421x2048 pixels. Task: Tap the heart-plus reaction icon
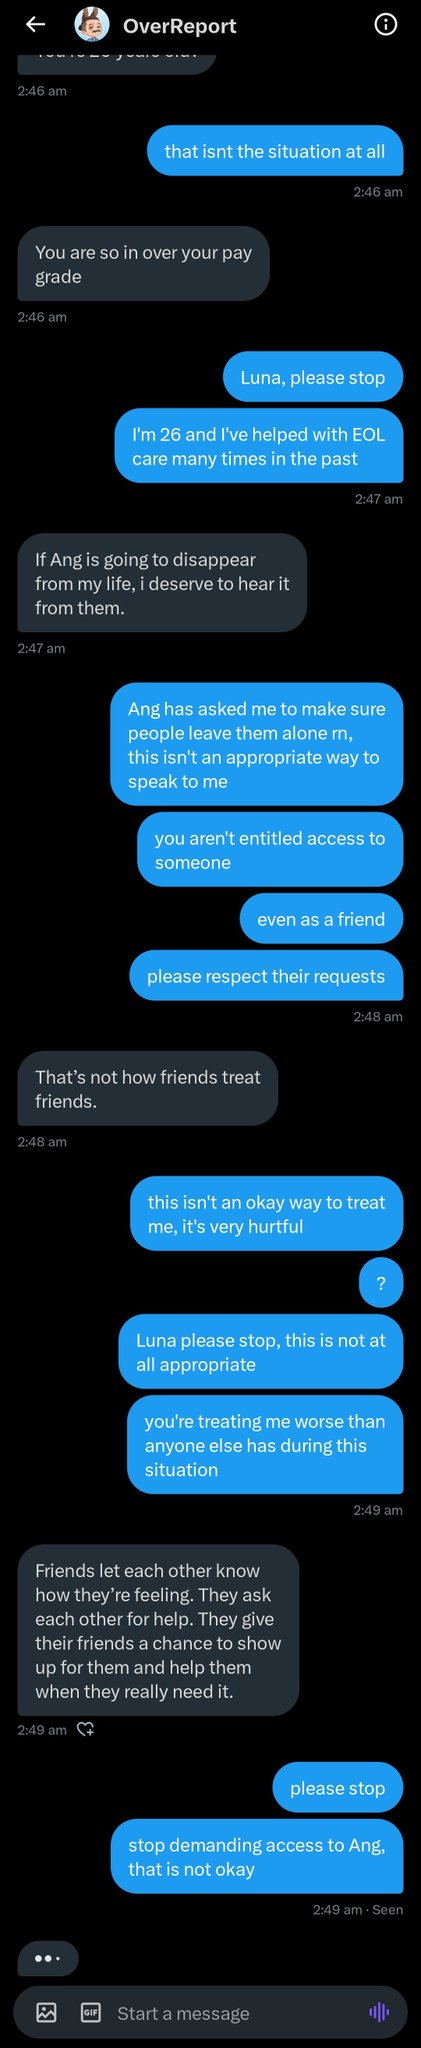[86, 1729]
